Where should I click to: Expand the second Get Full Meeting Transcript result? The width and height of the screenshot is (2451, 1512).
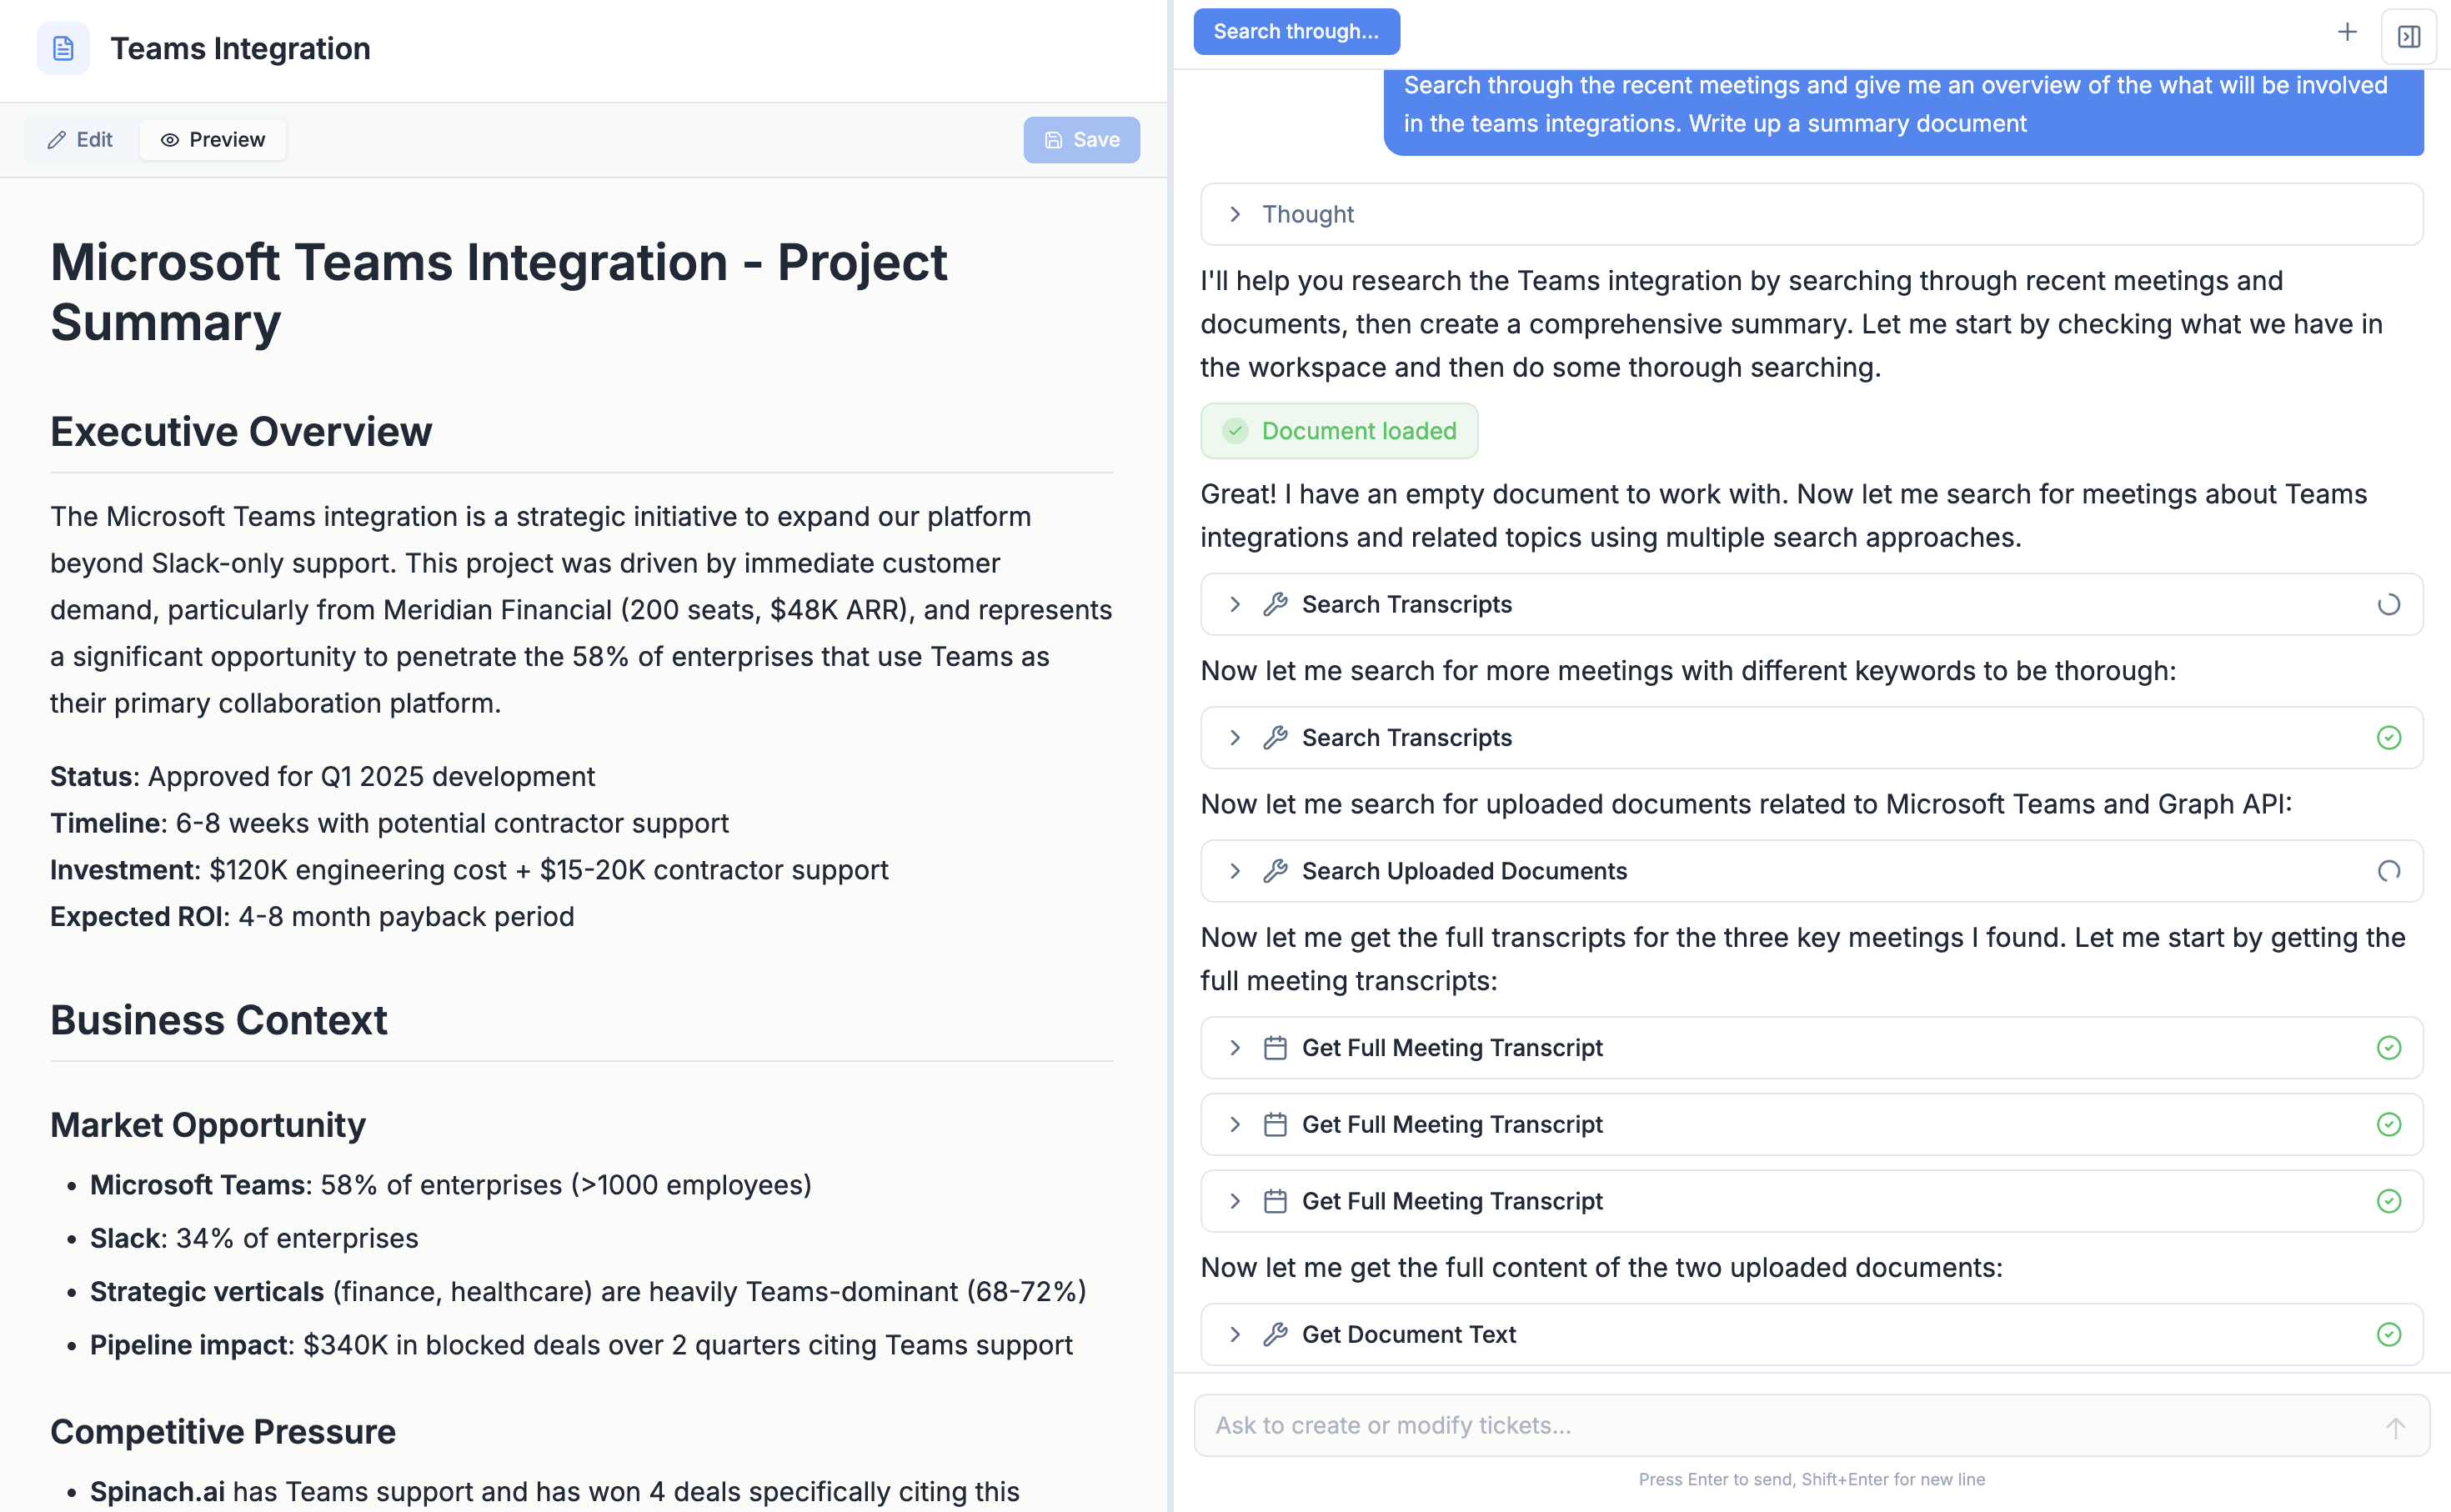[x=1236, y=1124]
